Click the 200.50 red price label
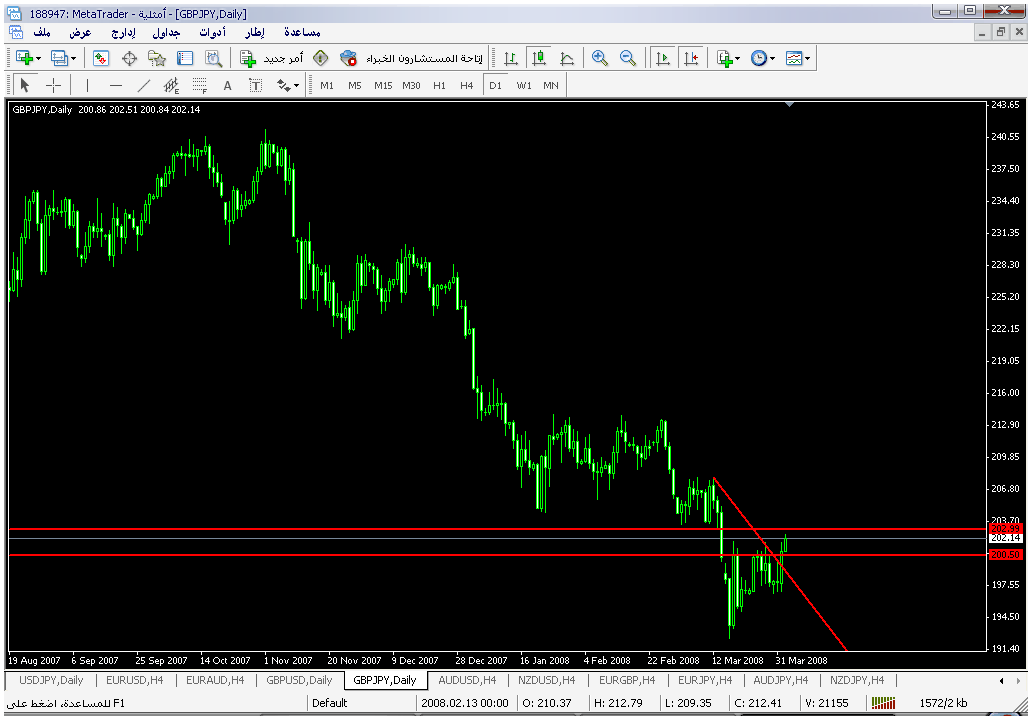Viewport: 1032px width, 716px height. click(1005, 555)
